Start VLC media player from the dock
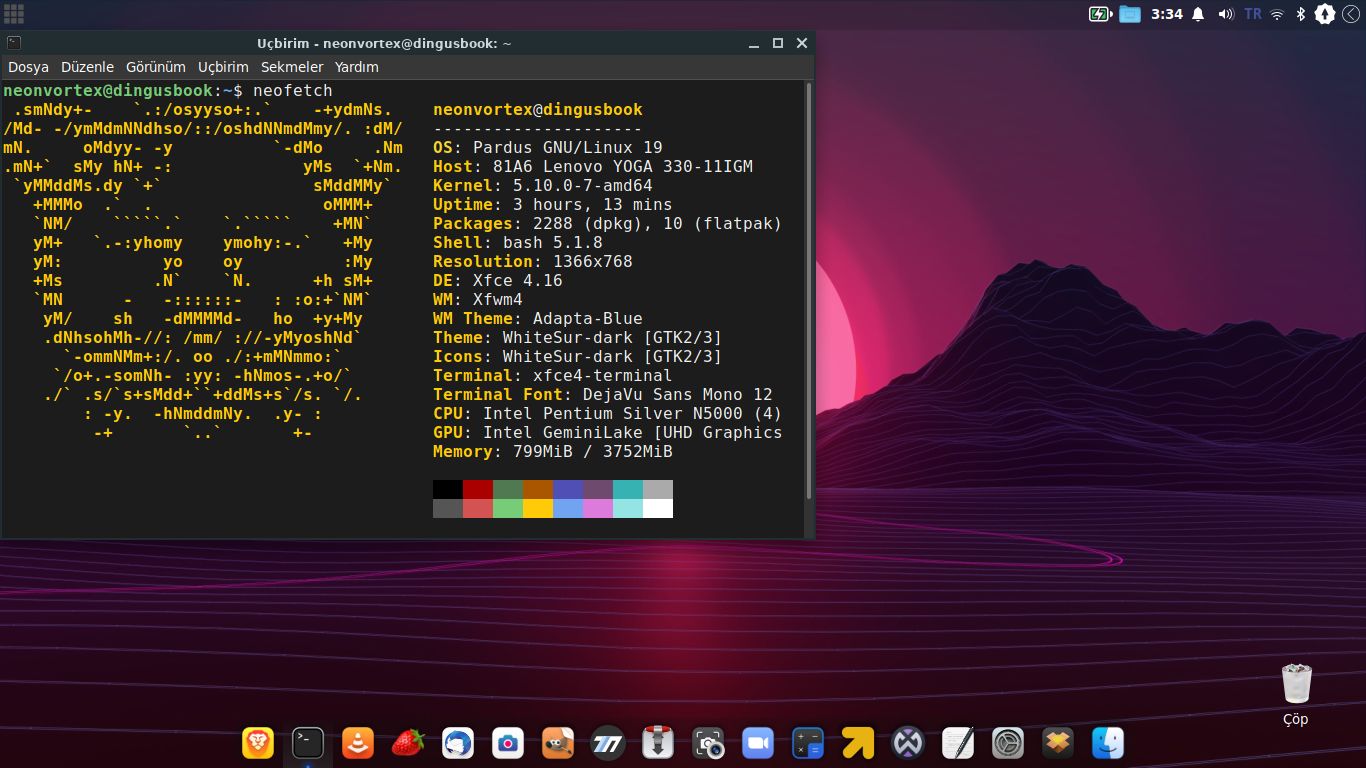This screenshot has height=768, width=1366. [357, 744]
